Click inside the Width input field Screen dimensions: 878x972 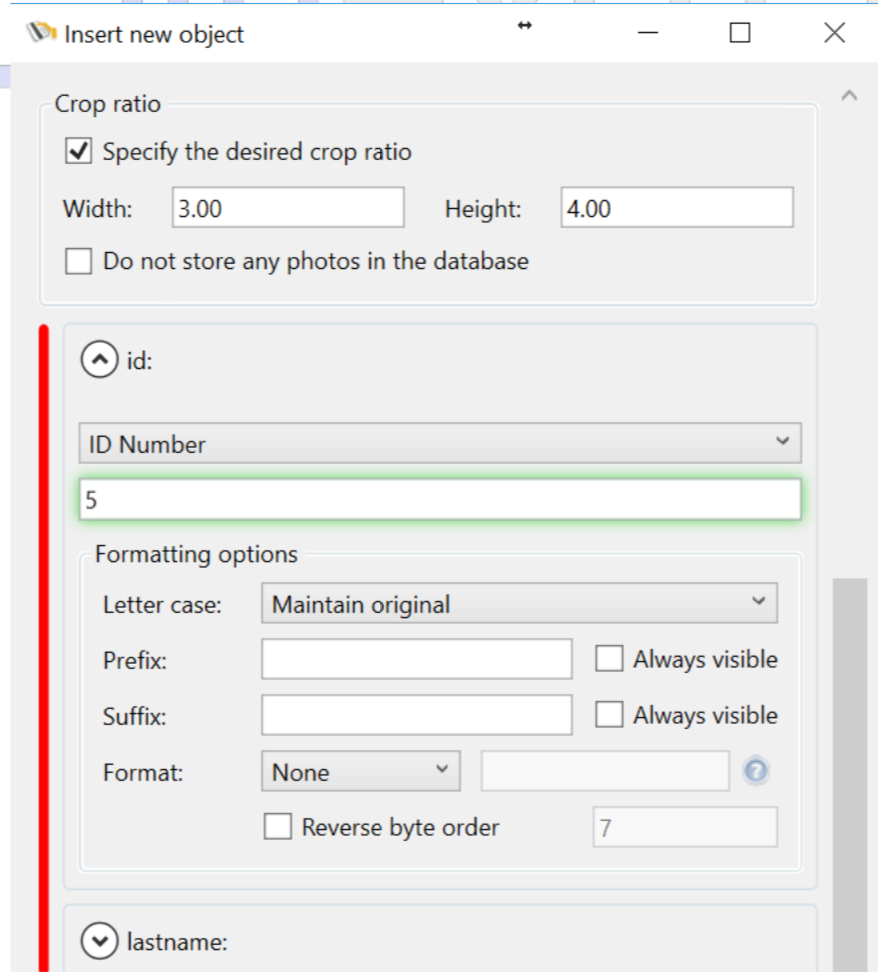pyautogui.click(x=285, y=207)
